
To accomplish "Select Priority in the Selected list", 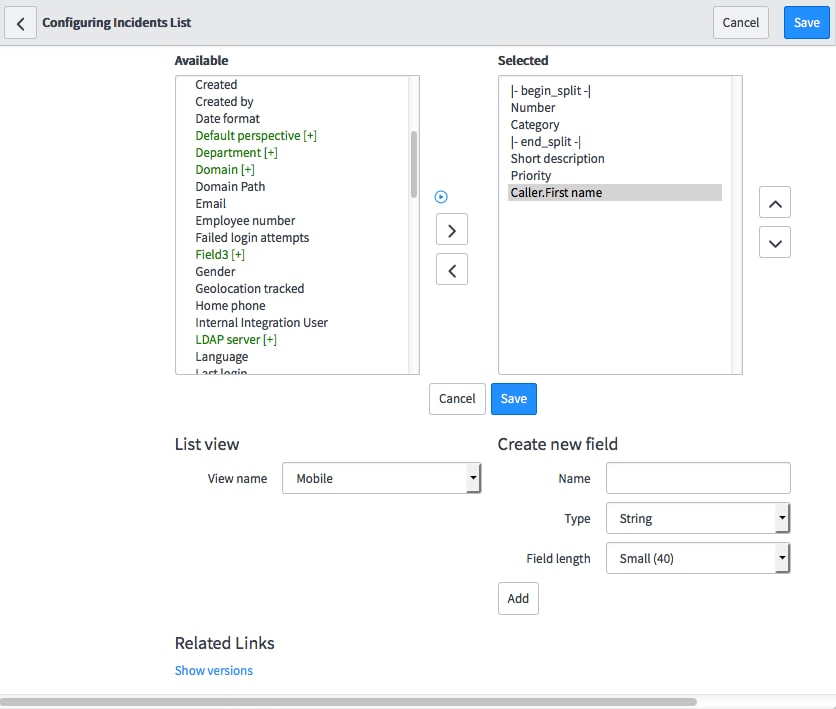I will (x=530, y=175).
